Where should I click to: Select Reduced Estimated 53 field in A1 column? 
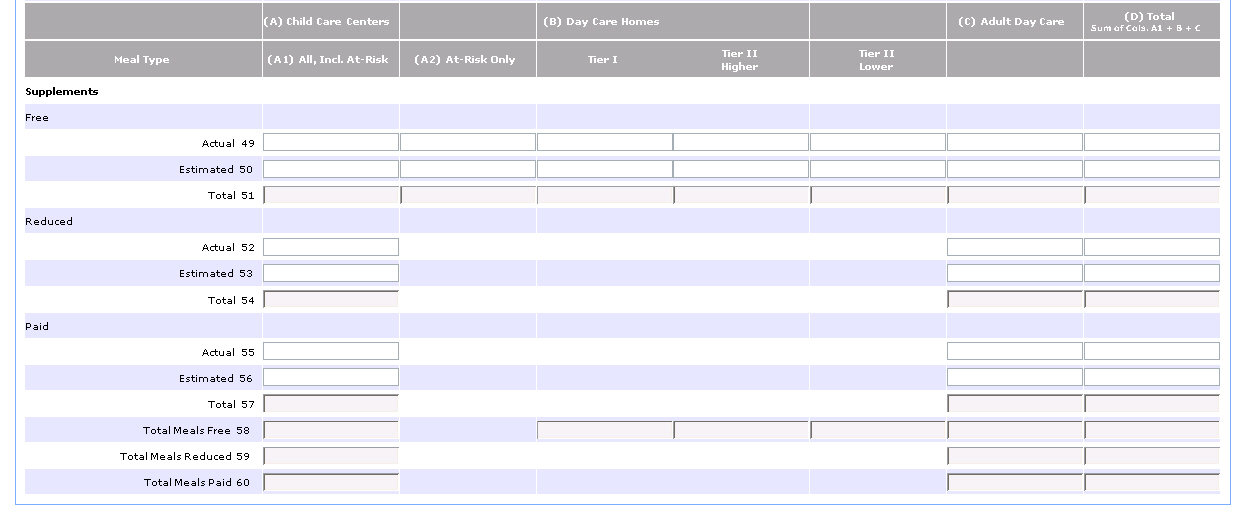[331, 273]
